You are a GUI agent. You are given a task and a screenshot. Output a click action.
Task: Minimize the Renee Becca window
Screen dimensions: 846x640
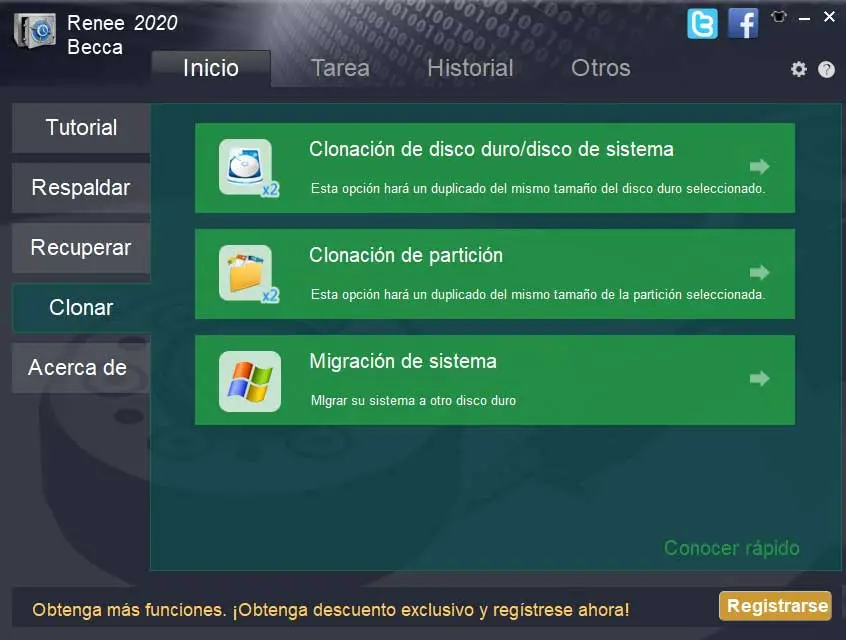point(804,18)
